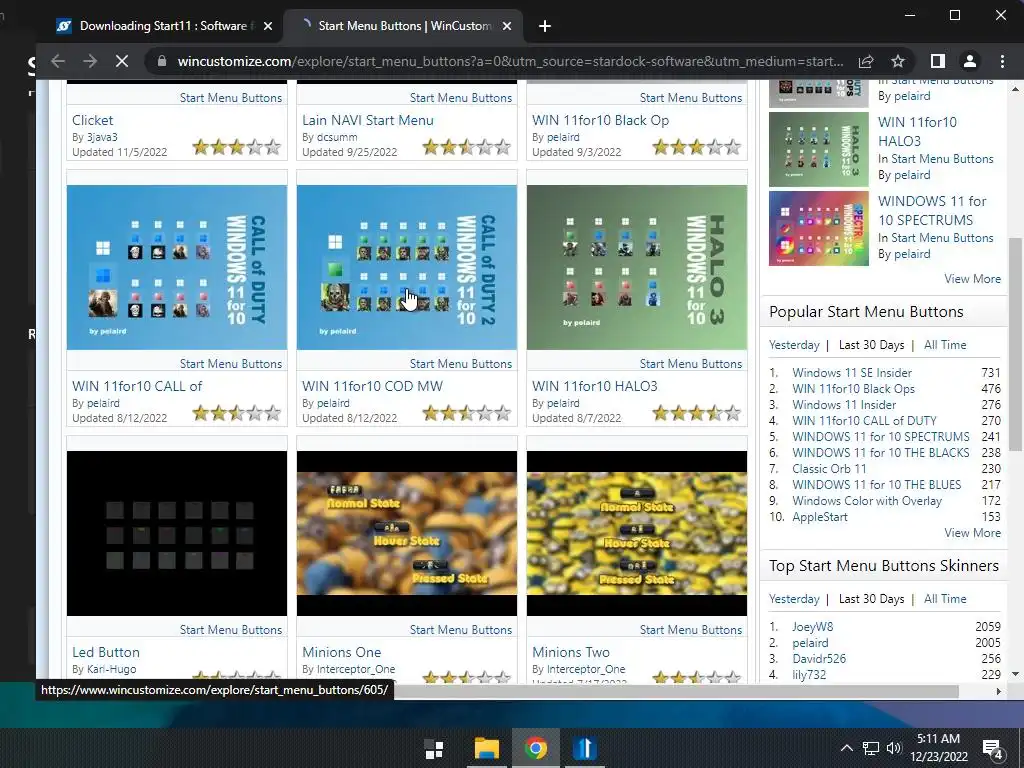This screenshot has width=1024, height=768.
Task: Open Windows 11 SE Insider popular link
Action: 852,373
